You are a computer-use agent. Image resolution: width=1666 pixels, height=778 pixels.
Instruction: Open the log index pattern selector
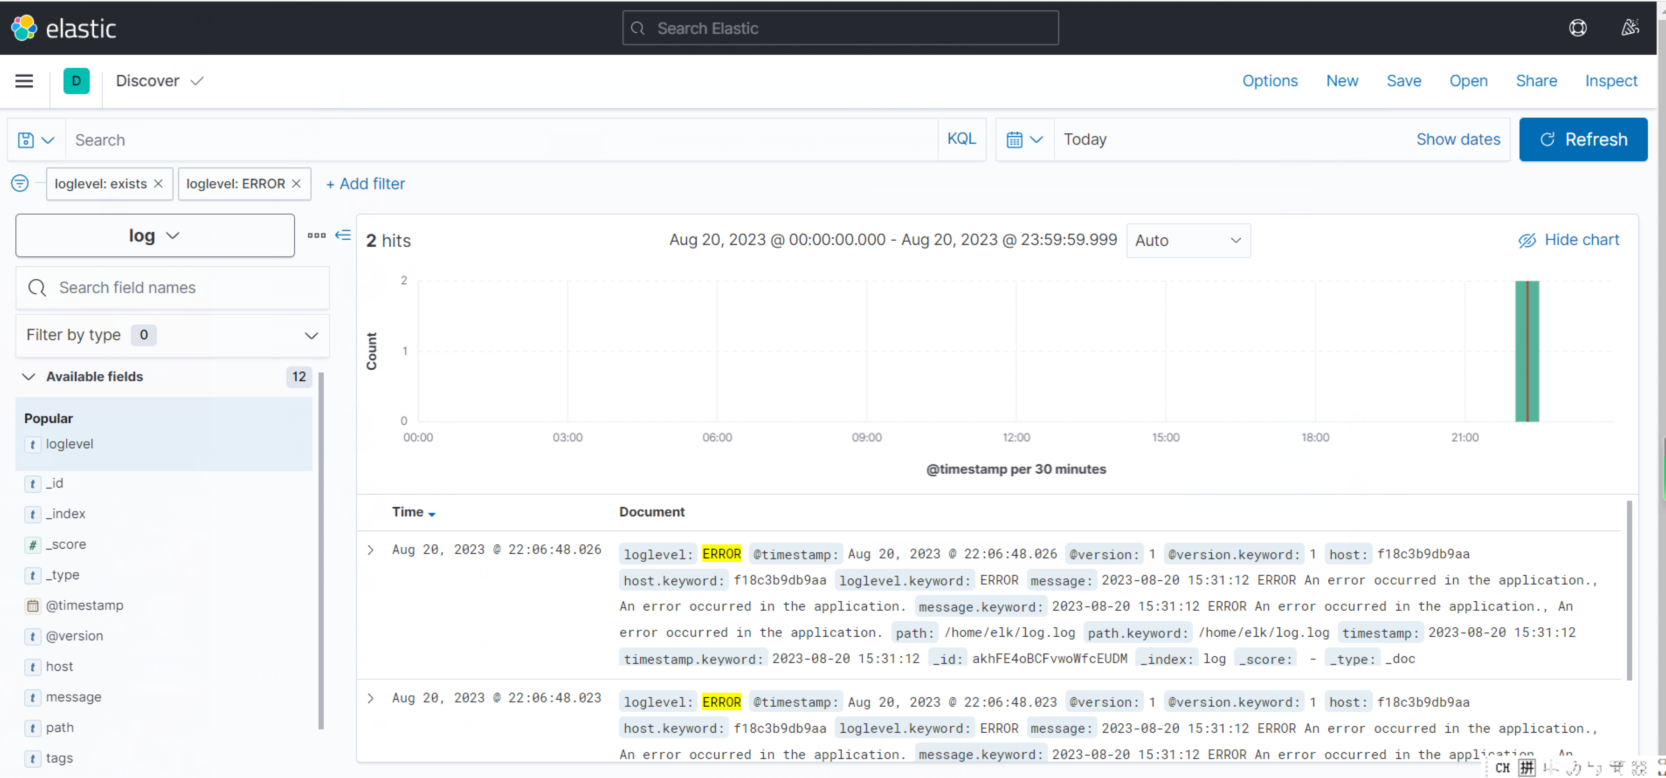point(155,236)
